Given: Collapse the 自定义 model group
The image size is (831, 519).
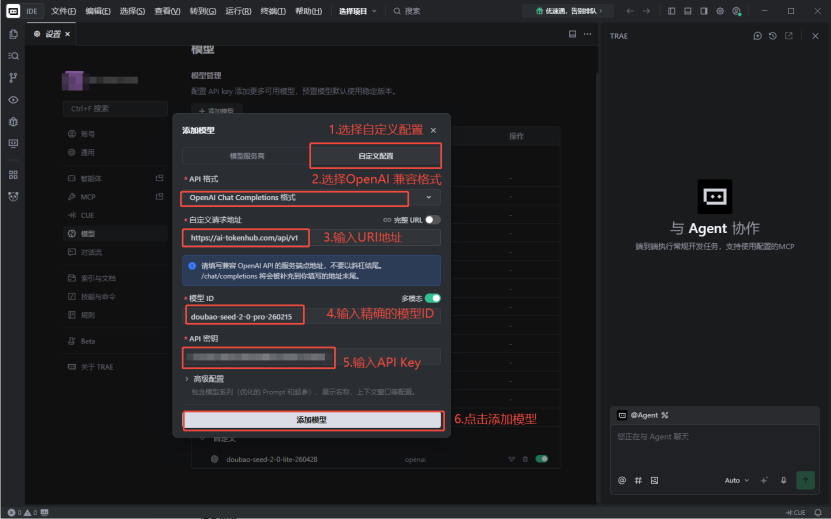Looking at the screenshot, I should 202,439.
